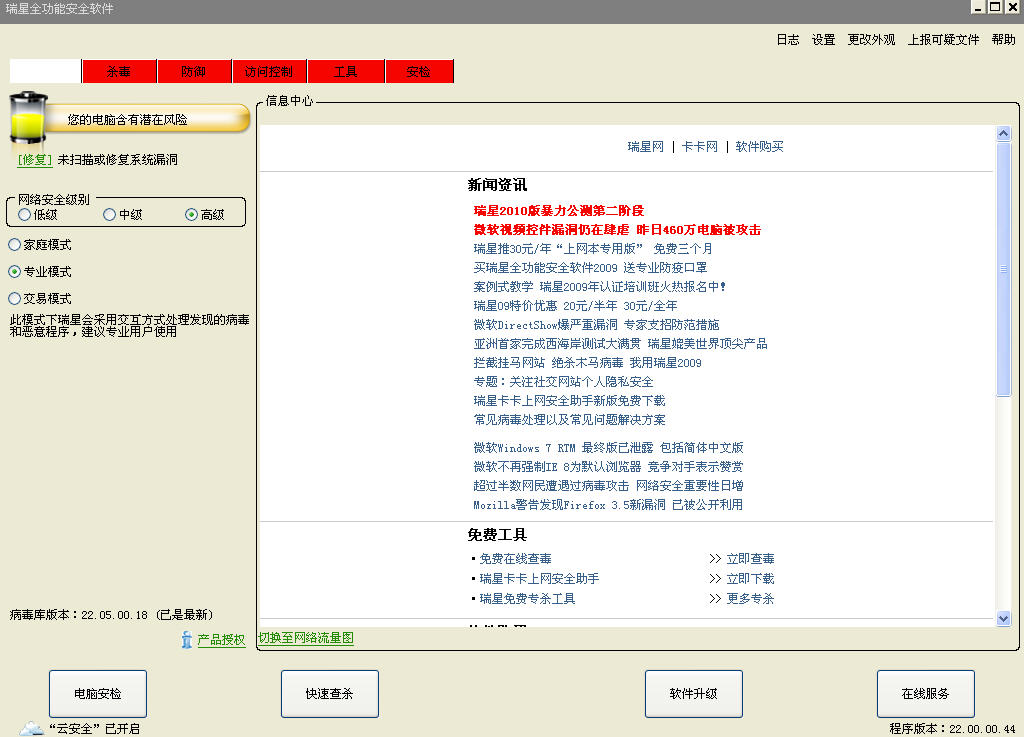Click 瑞星卡卡上网安全助手 tool link

pyautogui.click(x=539, y=578)
